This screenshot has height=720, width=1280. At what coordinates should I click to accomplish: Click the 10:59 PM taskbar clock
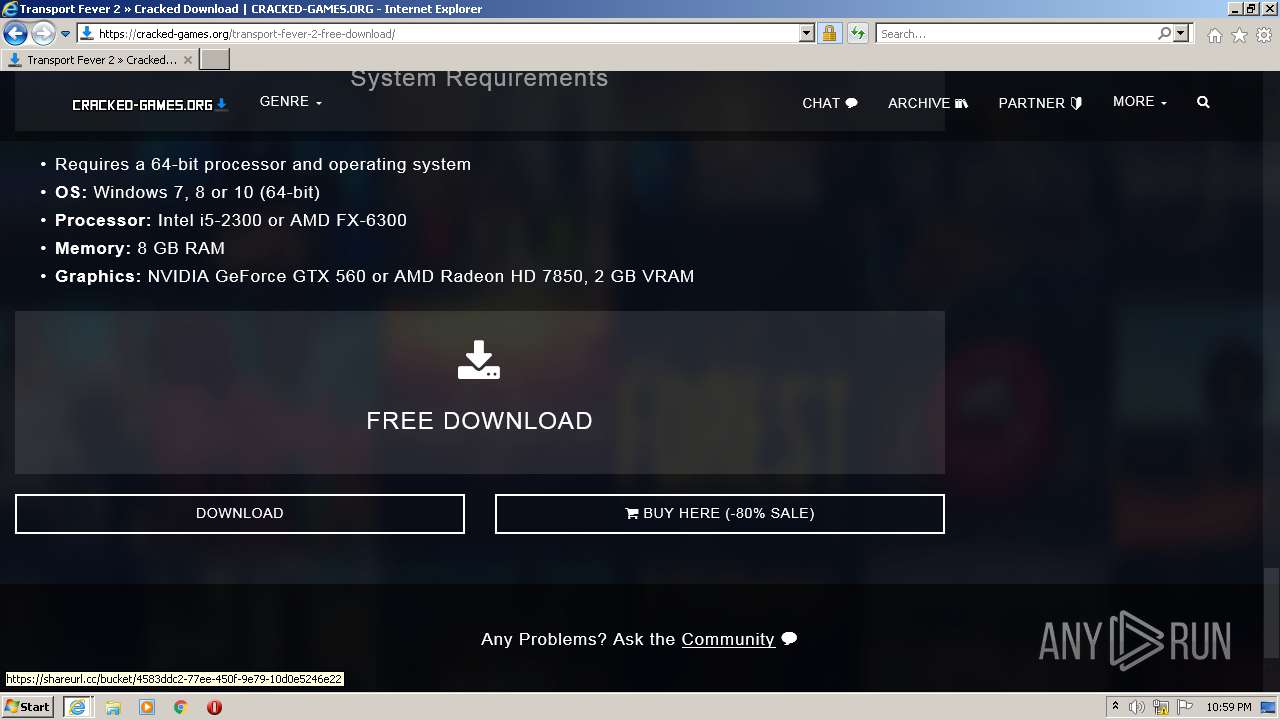[x=1229, y=707]
